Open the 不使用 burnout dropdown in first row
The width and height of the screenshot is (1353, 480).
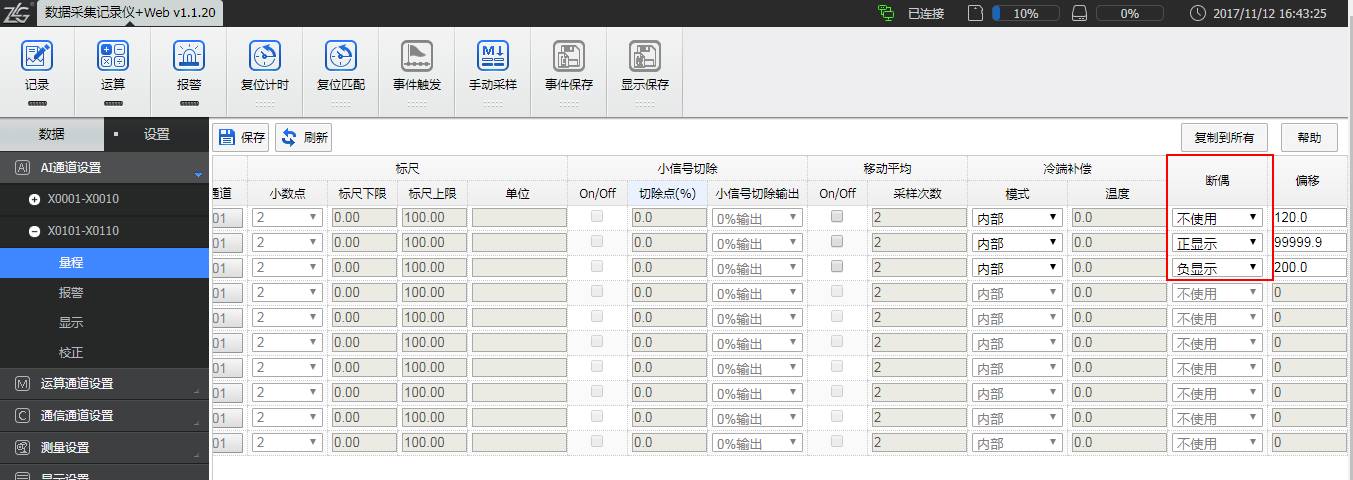1216,217
